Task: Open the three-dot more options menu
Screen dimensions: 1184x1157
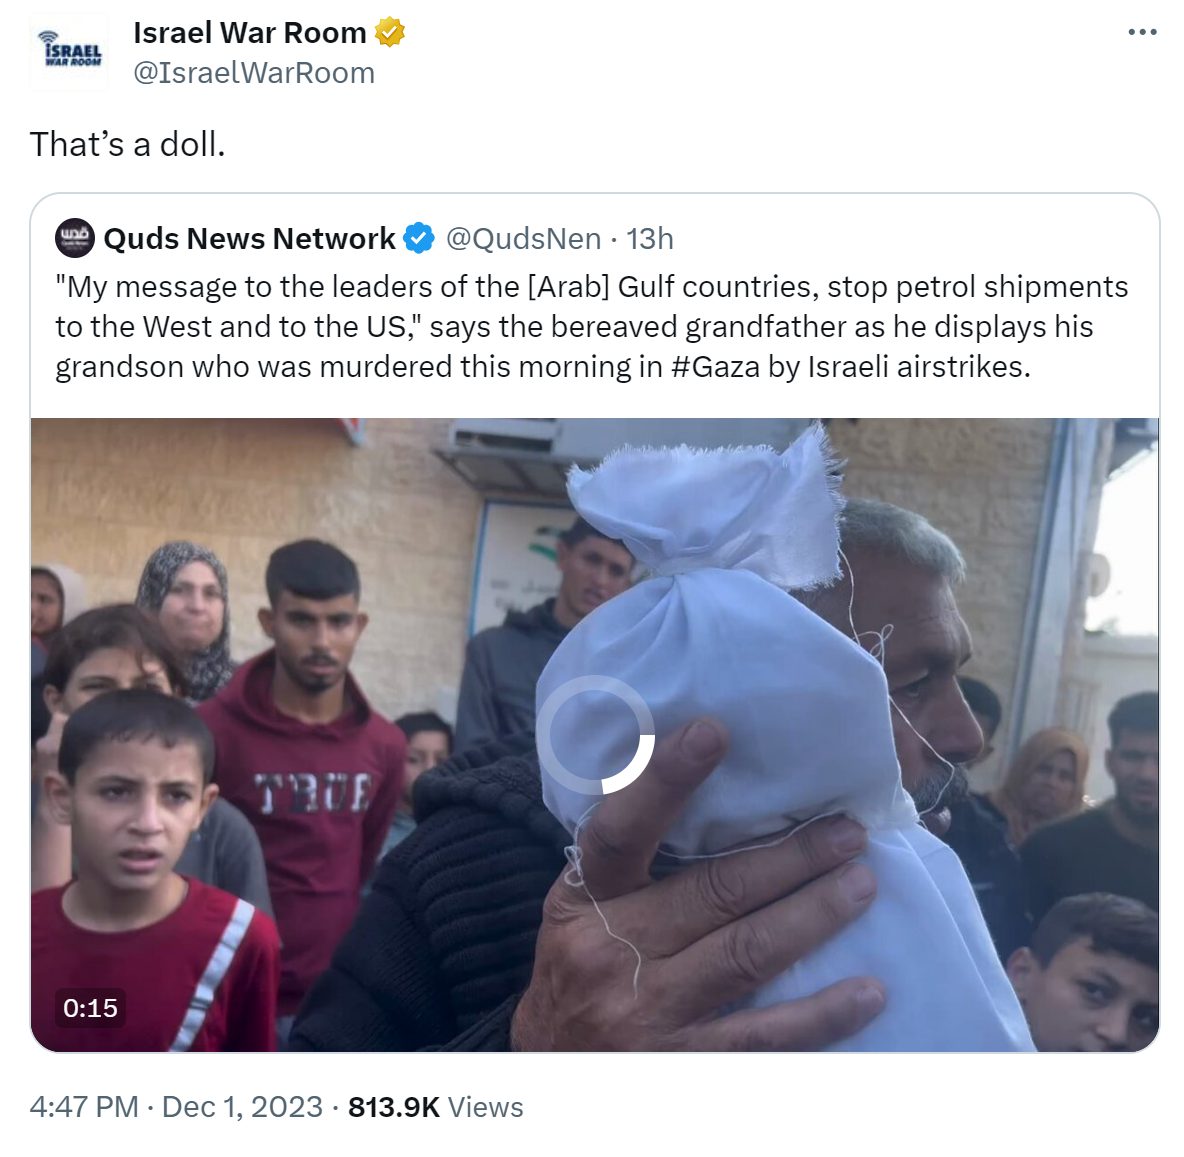Action: point(1142,32)
